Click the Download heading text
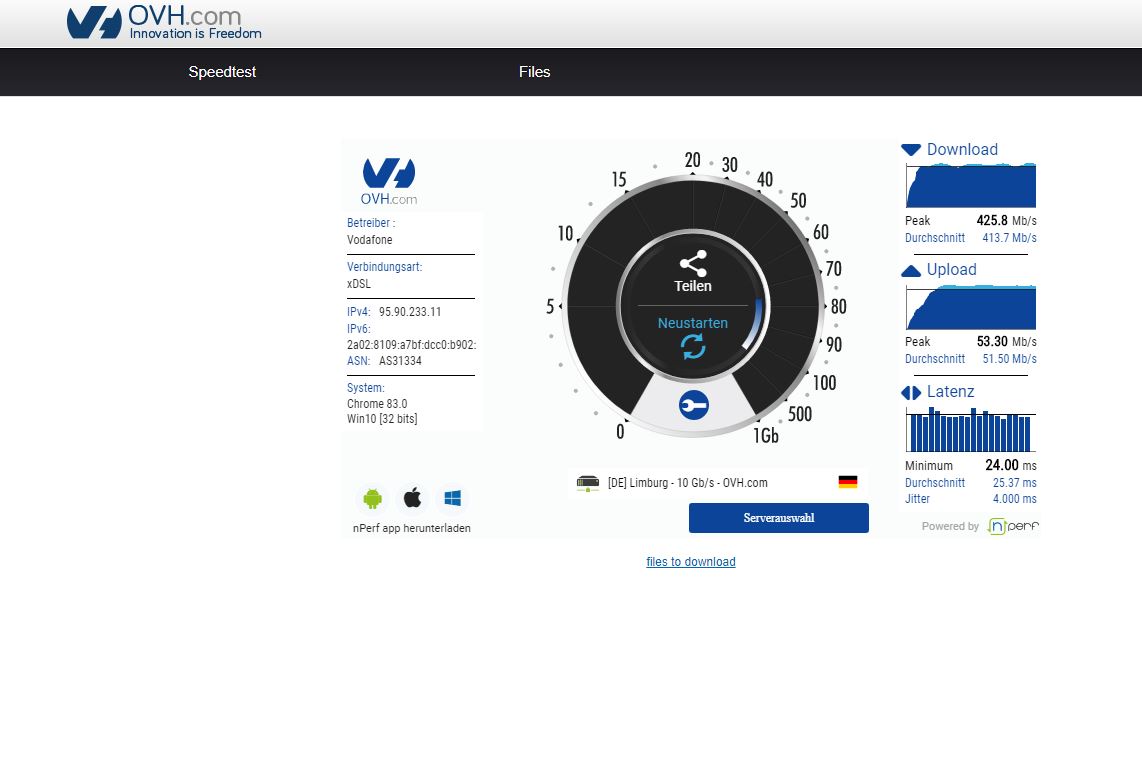 pyautogui.click(x=962, y=149)
